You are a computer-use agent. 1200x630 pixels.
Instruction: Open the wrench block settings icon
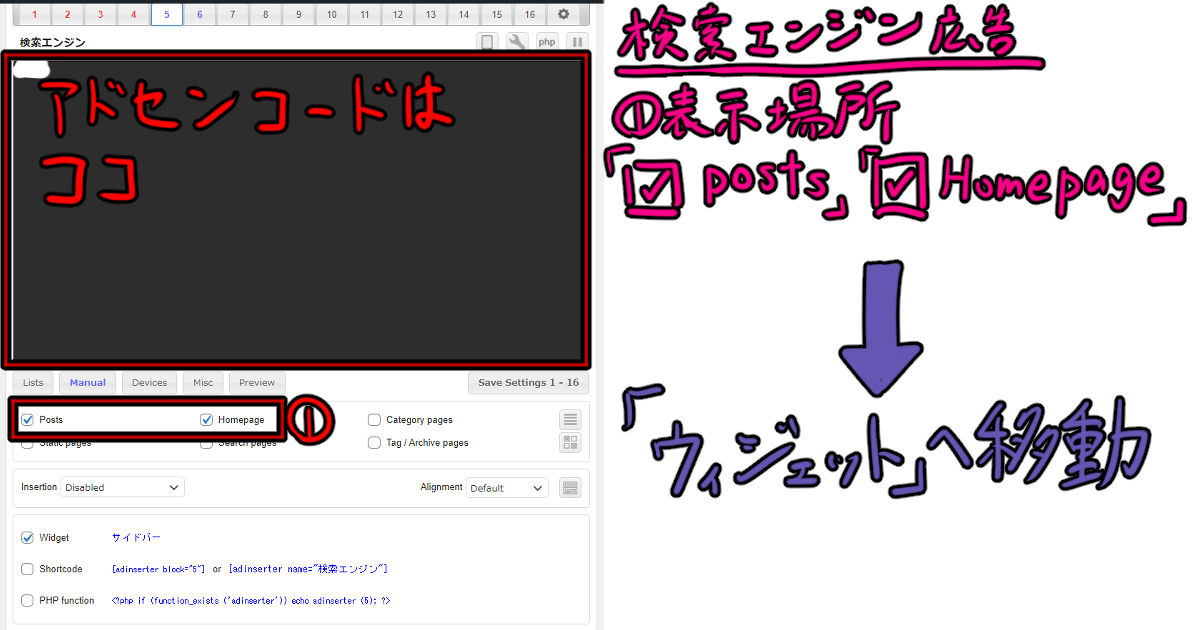pos(519,41)
